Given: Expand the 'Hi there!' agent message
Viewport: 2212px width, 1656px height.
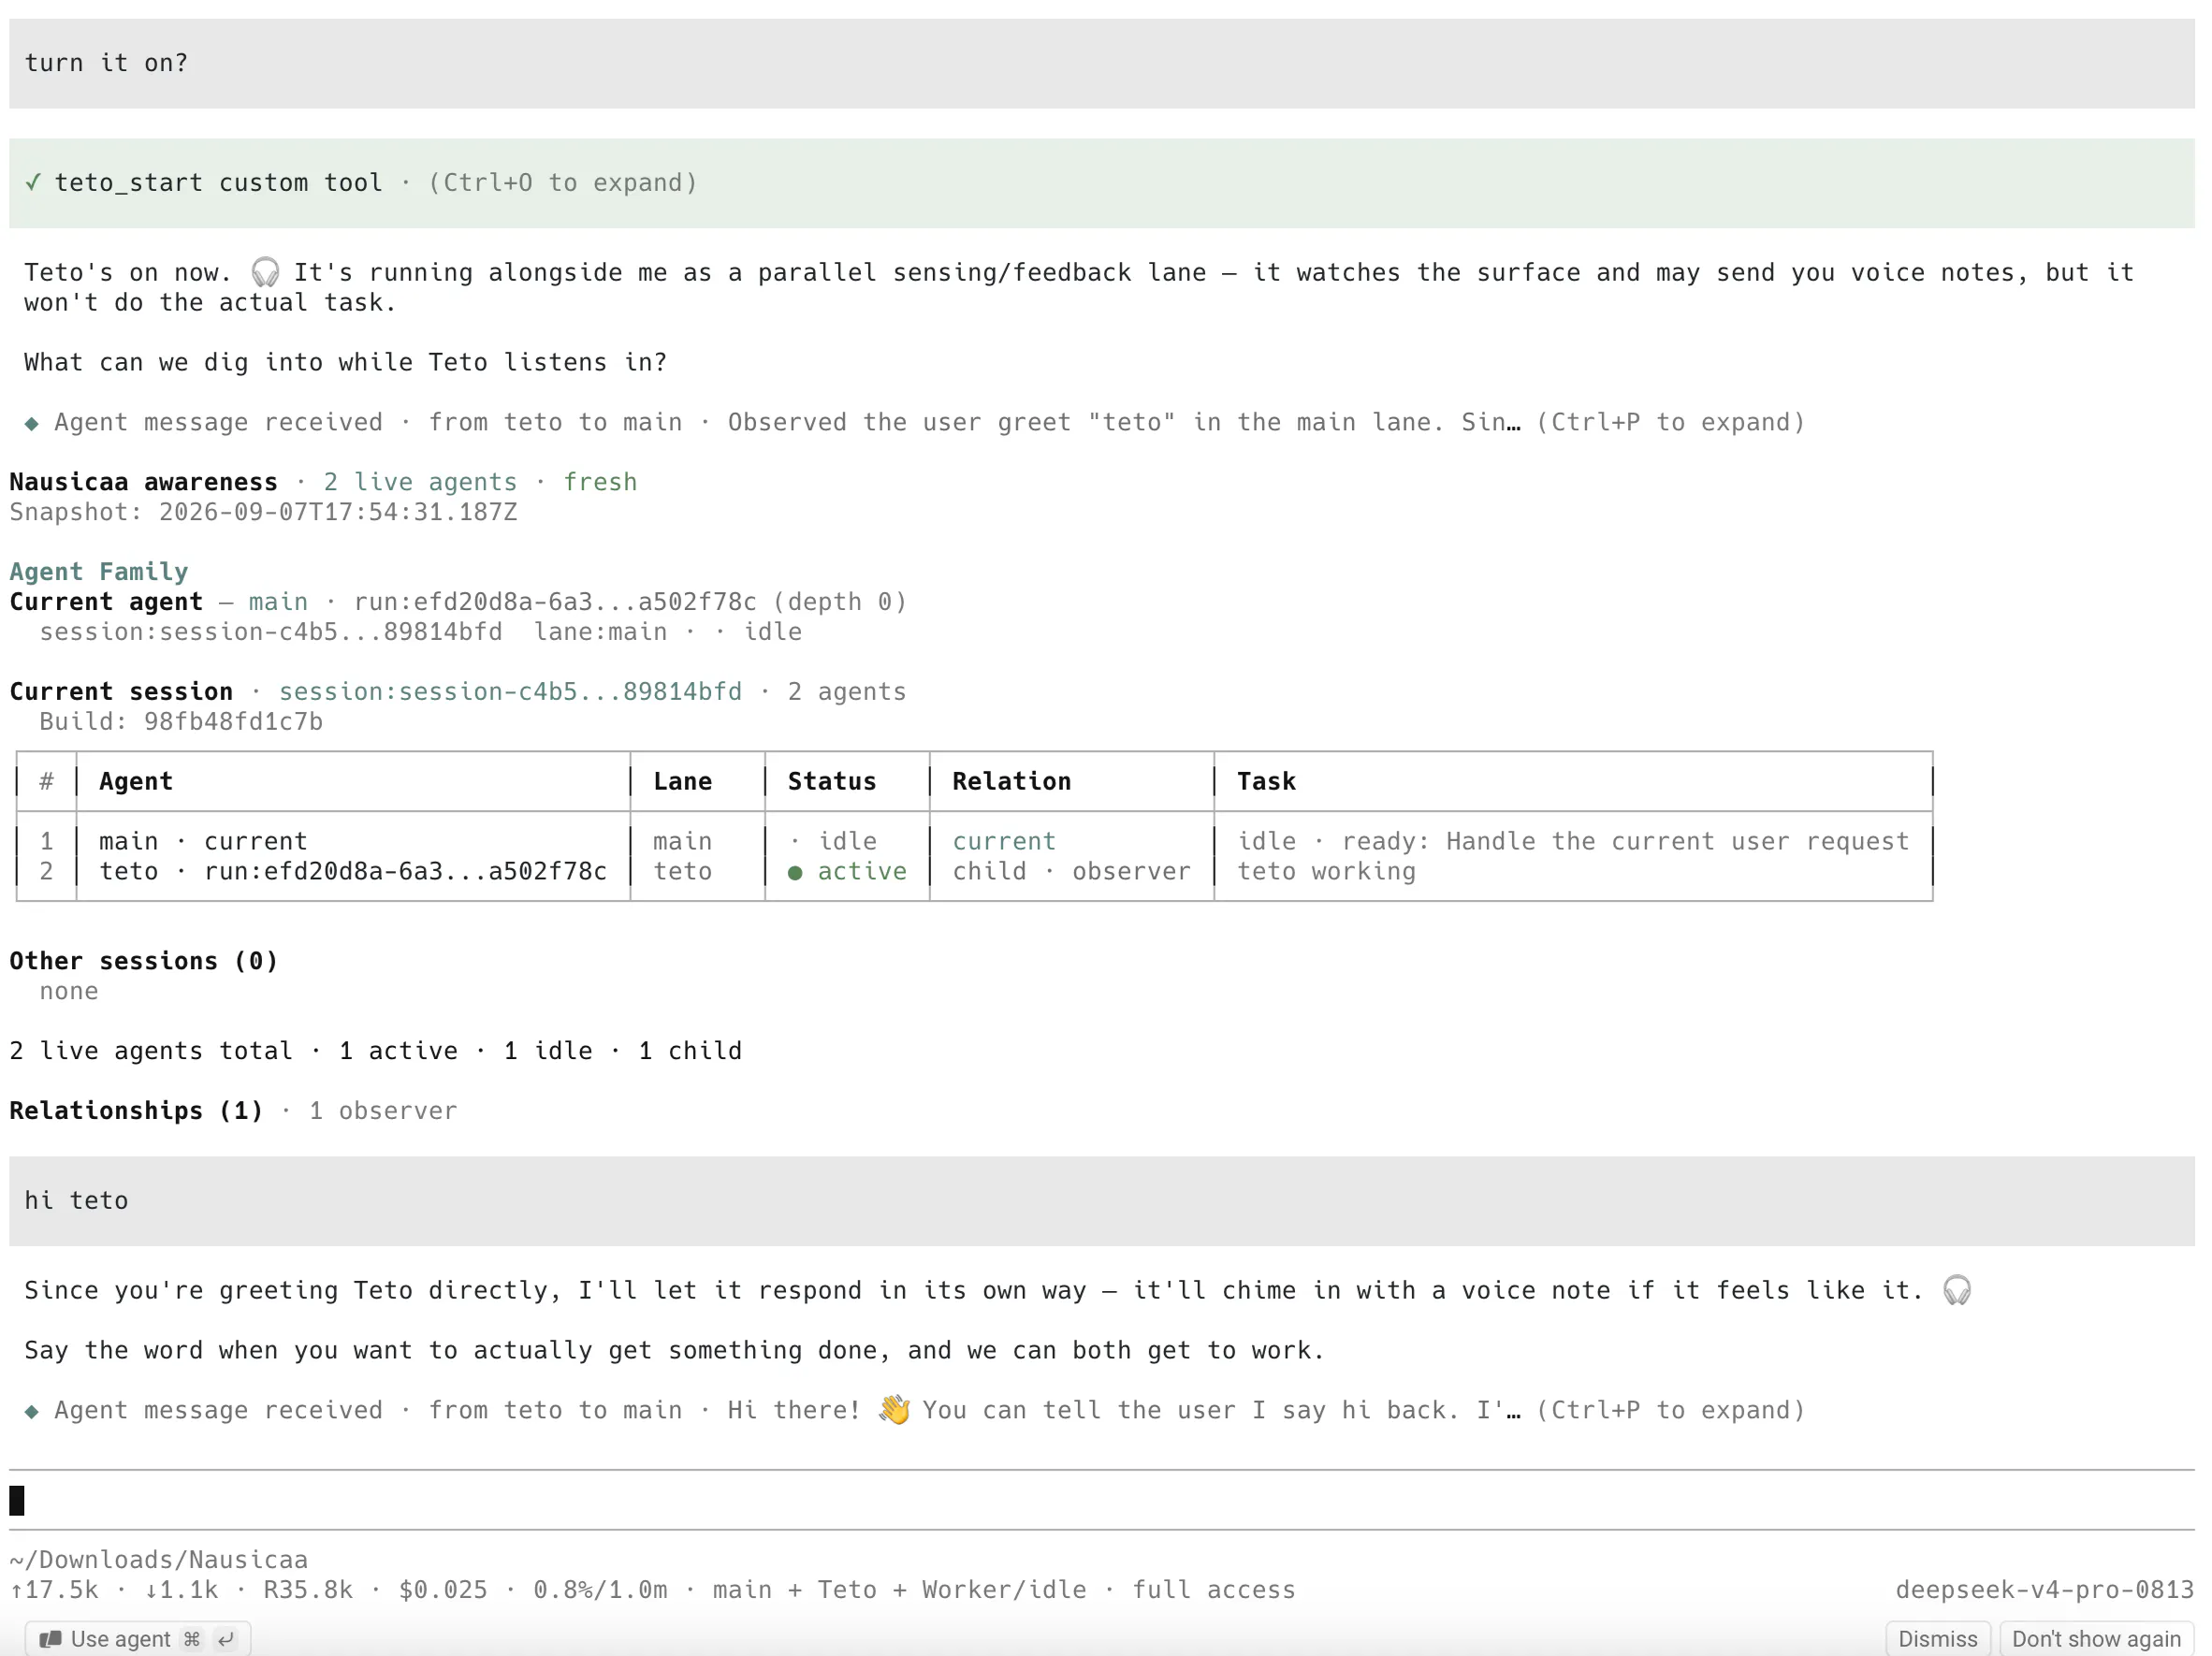Looking at the screenshot, I should click(x=1670, y=1410).
